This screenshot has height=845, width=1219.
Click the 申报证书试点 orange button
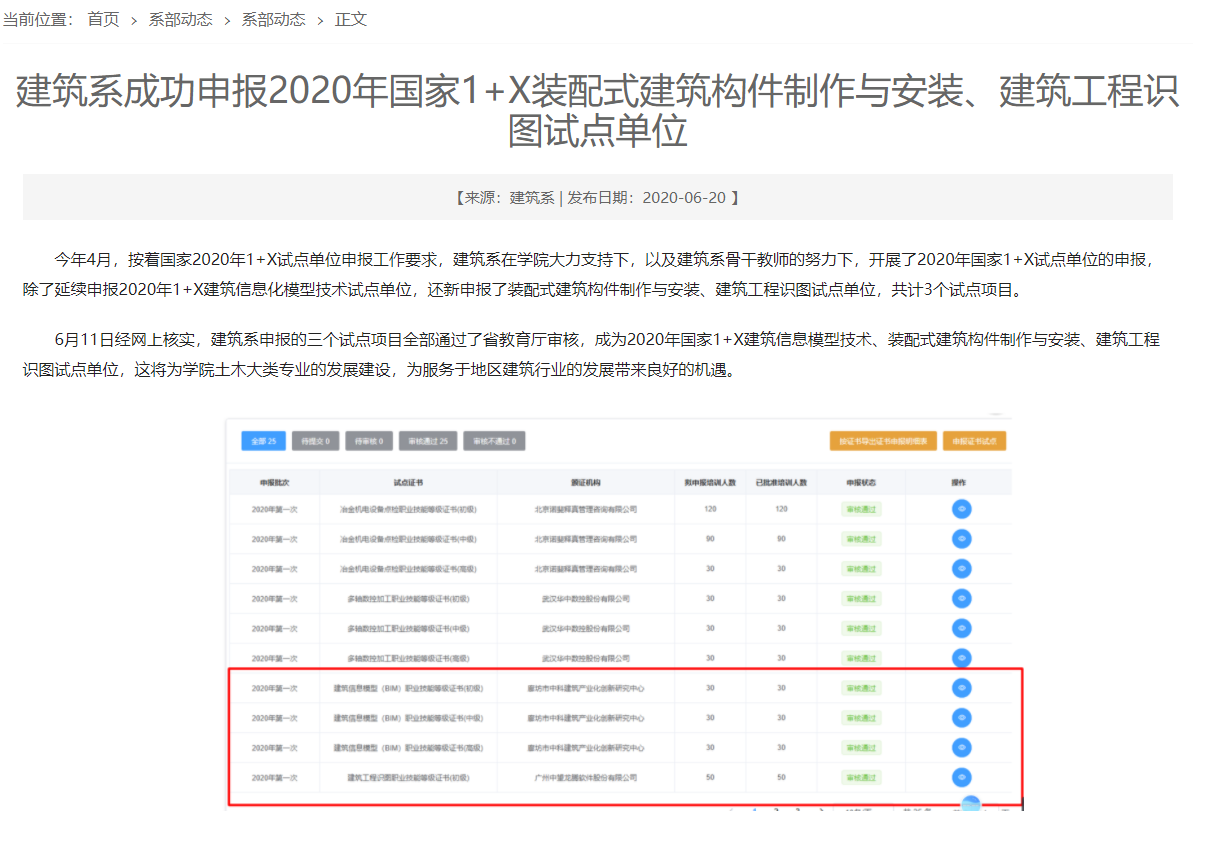coord(974,440)
